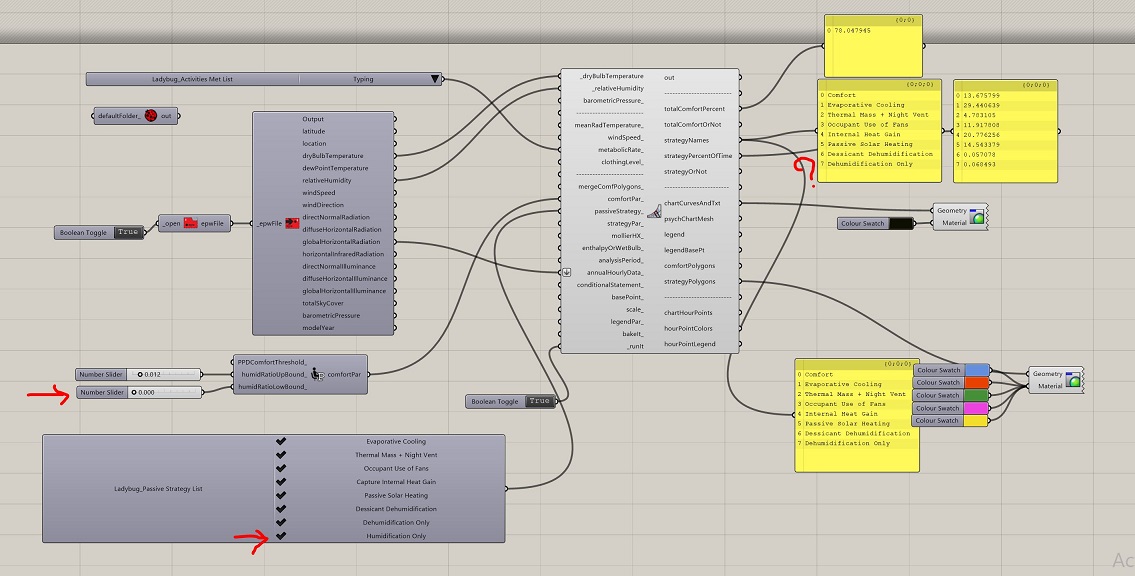This screenshot has height=576, width=1135.
Task: Click the metabolicRate_ input label
Action: 620,150
